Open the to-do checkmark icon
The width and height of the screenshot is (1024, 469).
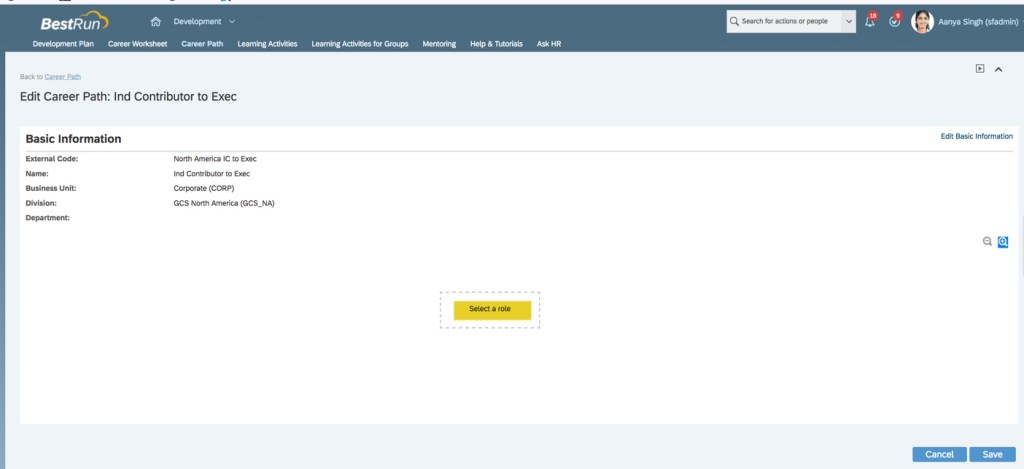click(894, 21)
